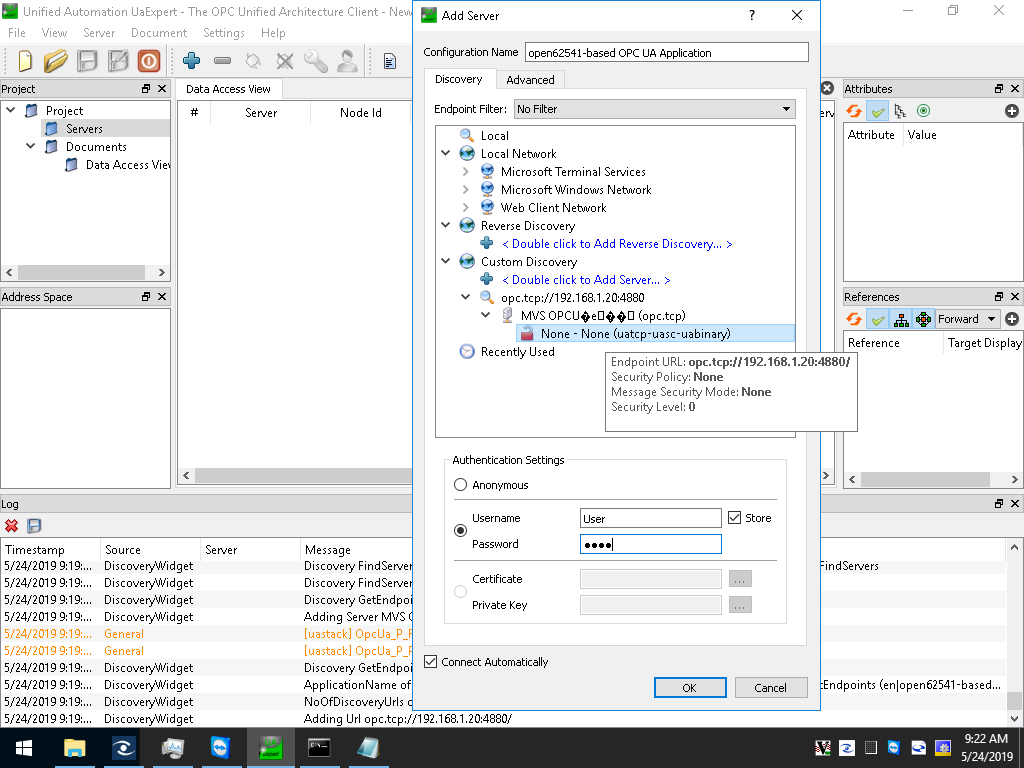Expand the Web Client Network node
1024x768 pixels.
point(466,208)
